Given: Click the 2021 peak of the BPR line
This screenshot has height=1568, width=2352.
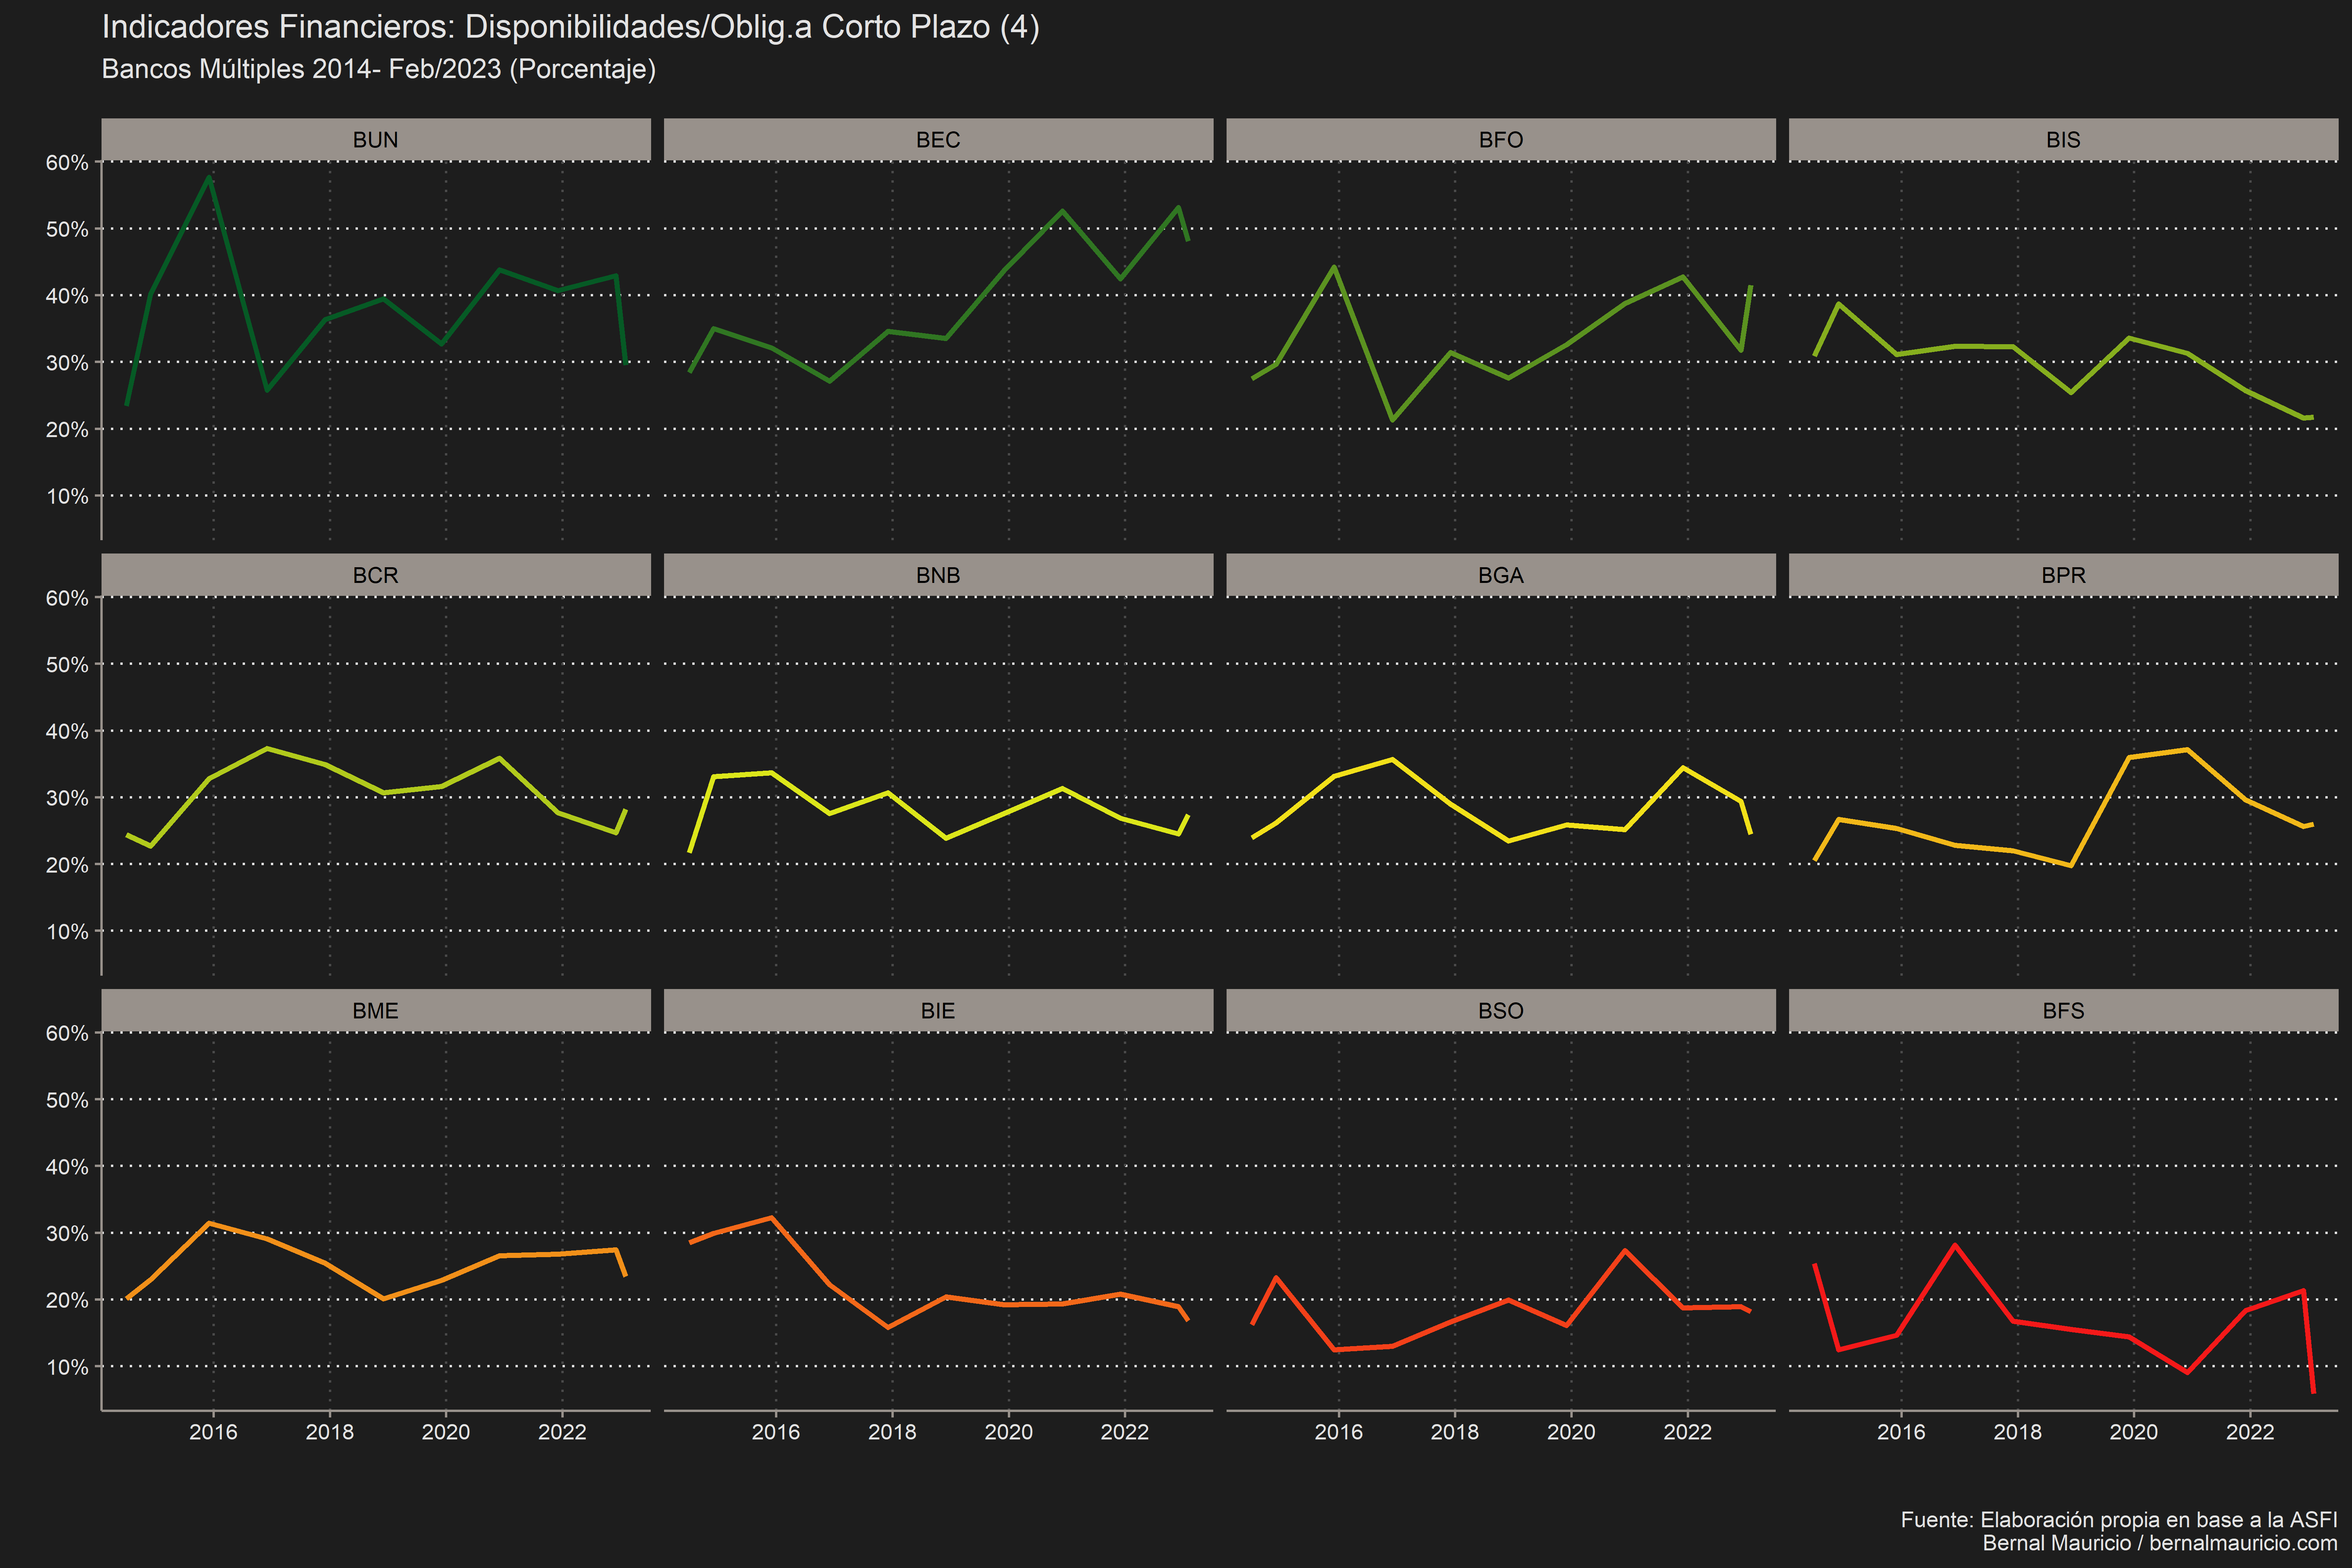Looking at the screenshot, I should coord(2188,749).
